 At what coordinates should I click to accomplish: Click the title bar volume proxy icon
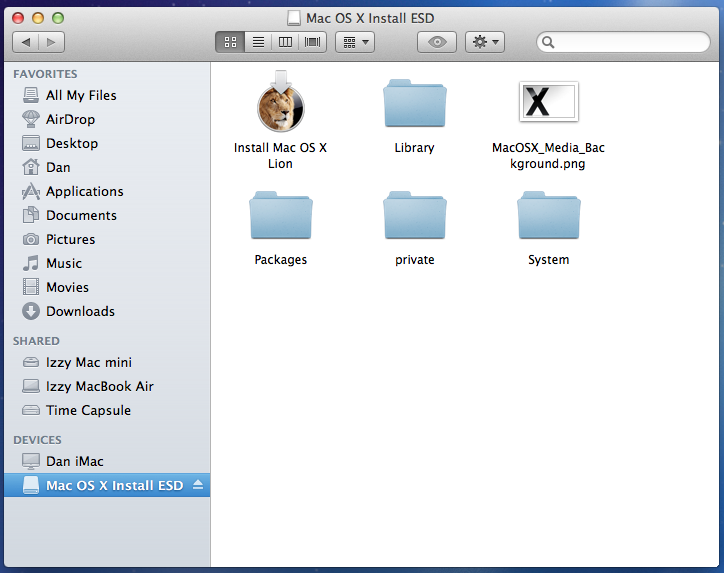293,18
